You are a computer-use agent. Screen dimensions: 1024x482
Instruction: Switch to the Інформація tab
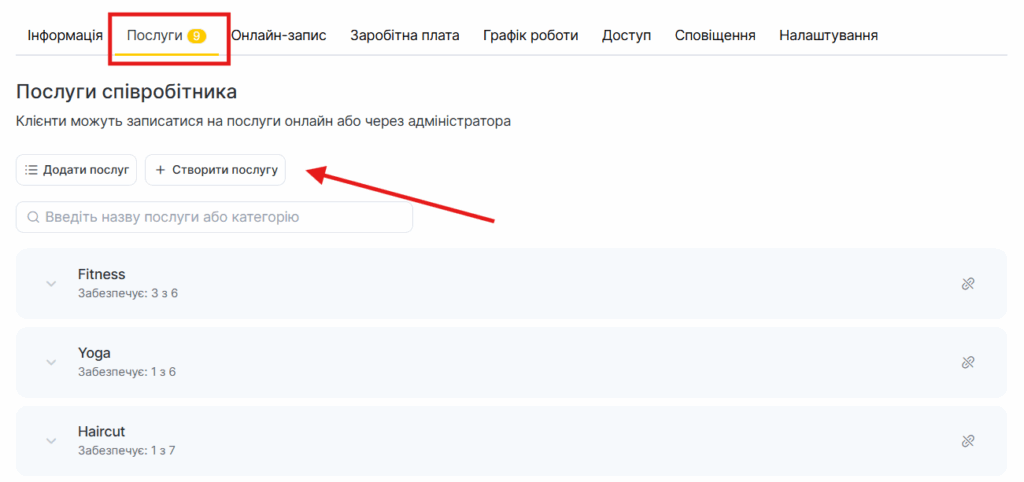click(65, 35)
